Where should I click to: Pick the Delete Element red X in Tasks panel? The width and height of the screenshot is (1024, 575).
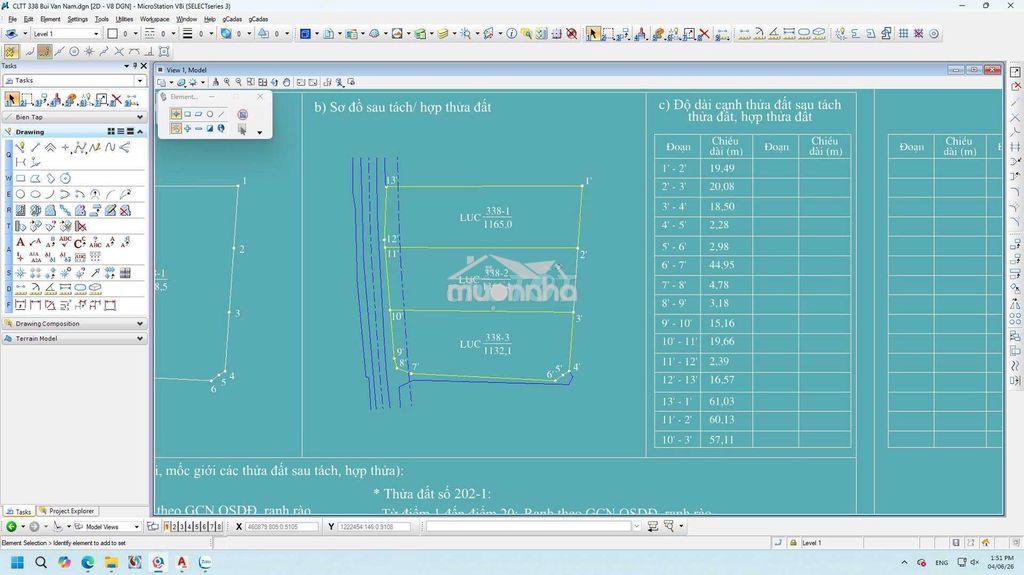pyautogui.click(x=116, y=100)
